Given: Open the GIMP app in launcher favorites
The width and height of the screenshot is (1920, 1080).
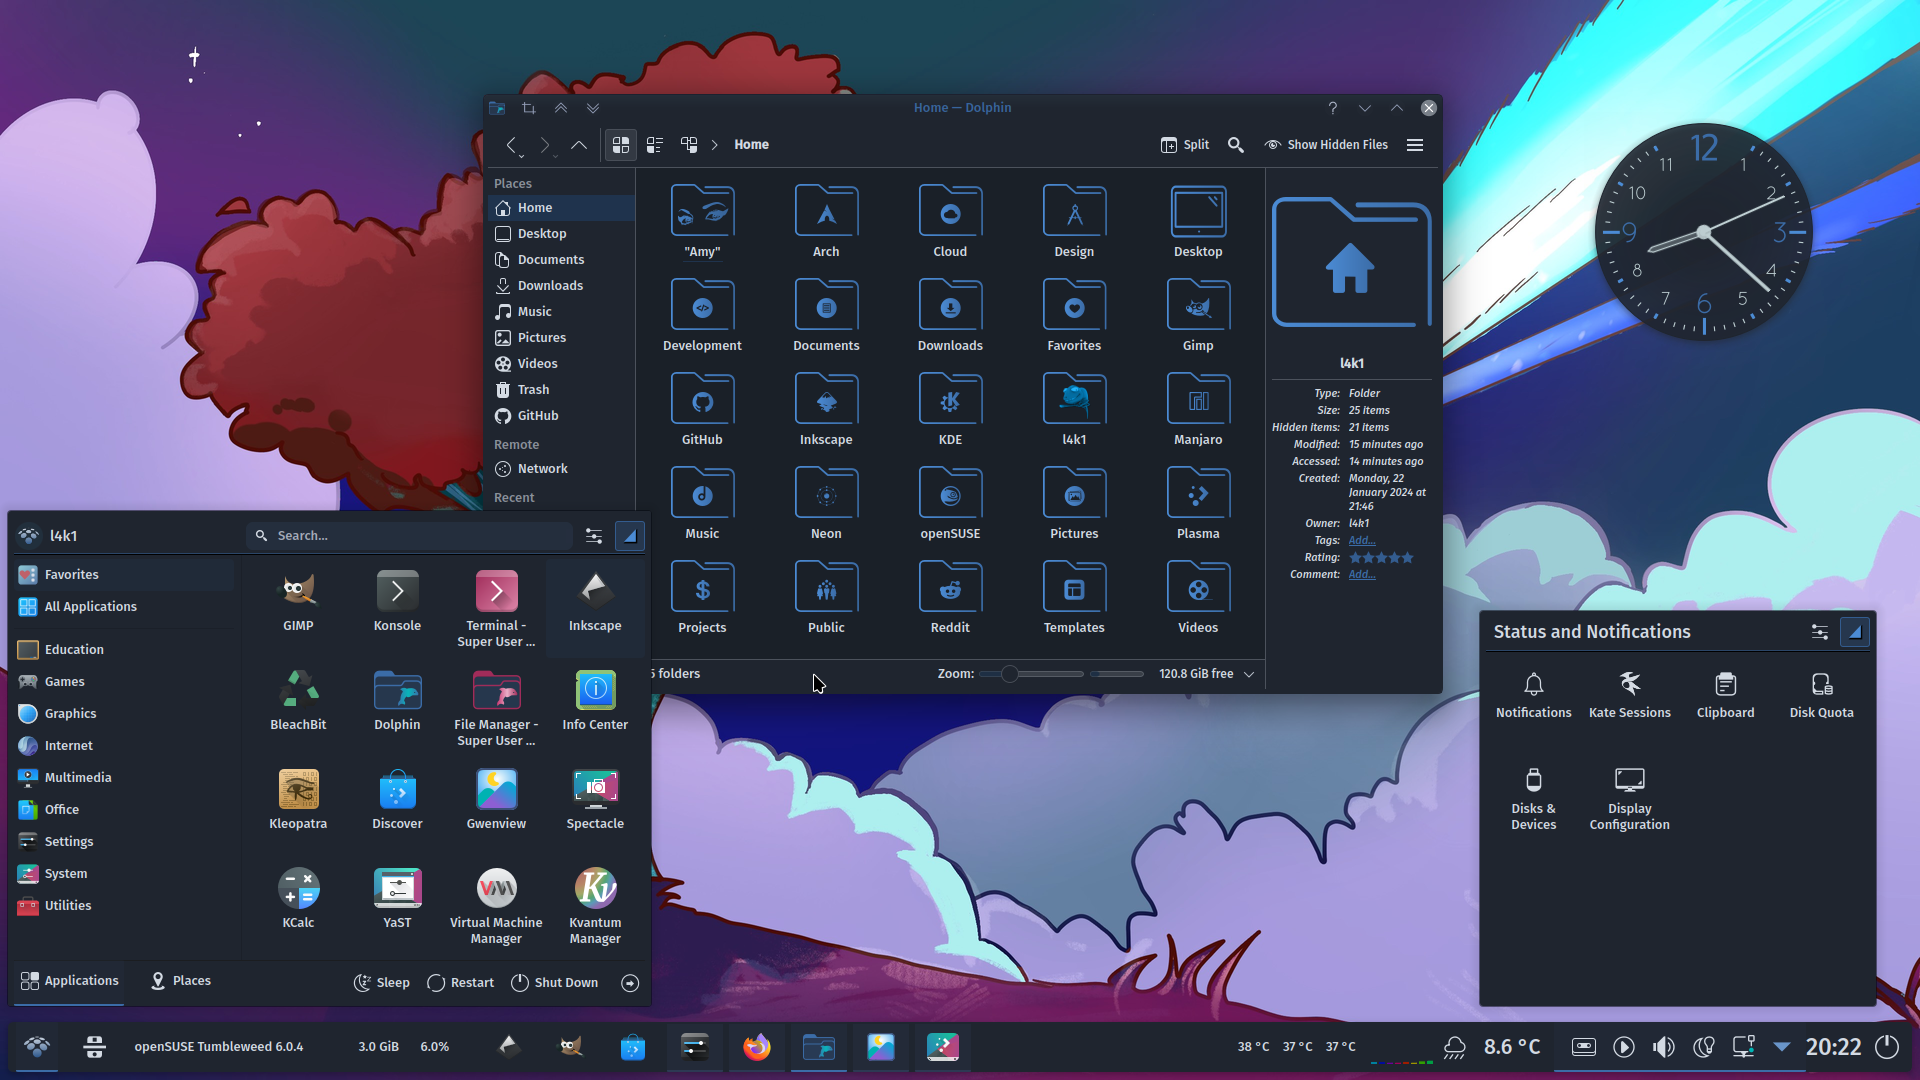Looking at the screenshot, I should [x=298, y=602].
